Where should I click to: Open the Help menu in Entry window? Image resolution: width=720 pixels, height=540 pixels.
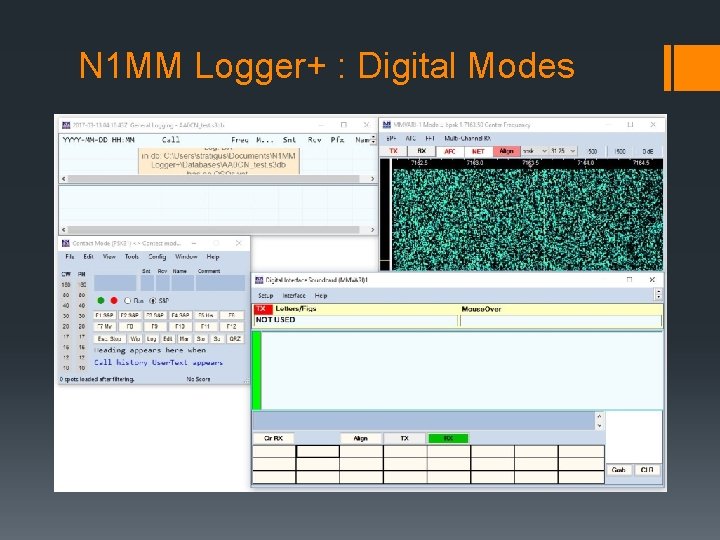[213, 257]
